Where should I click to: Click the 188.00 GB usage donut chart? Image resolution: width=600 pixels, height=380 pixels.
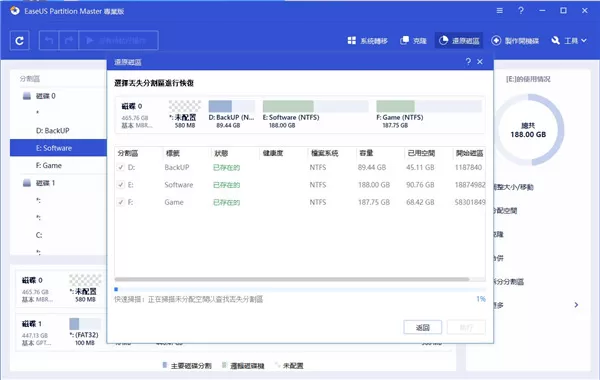(528, 130)
